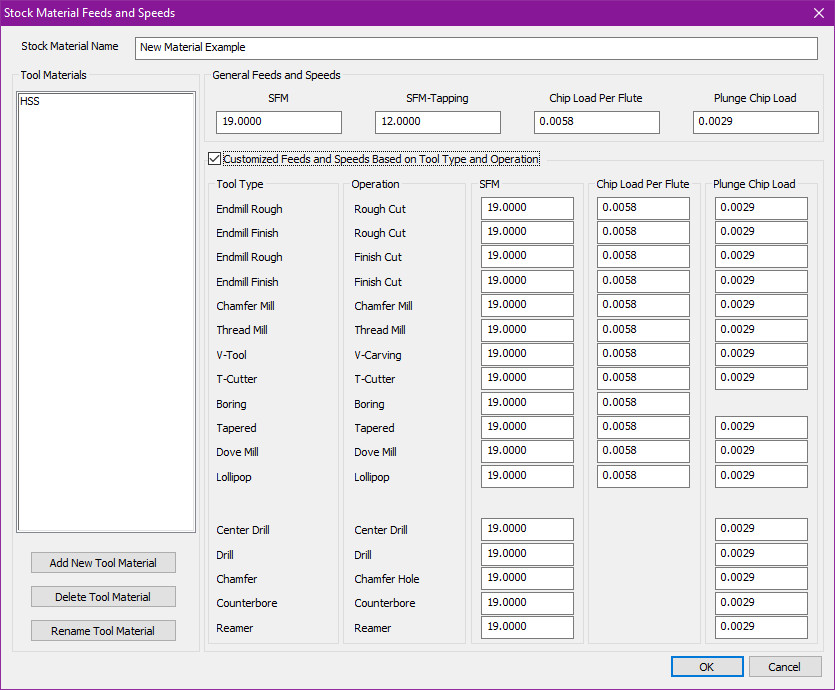Enable the Customized Feeds and Speeds checkbox
835x690 pixels.
214,157
